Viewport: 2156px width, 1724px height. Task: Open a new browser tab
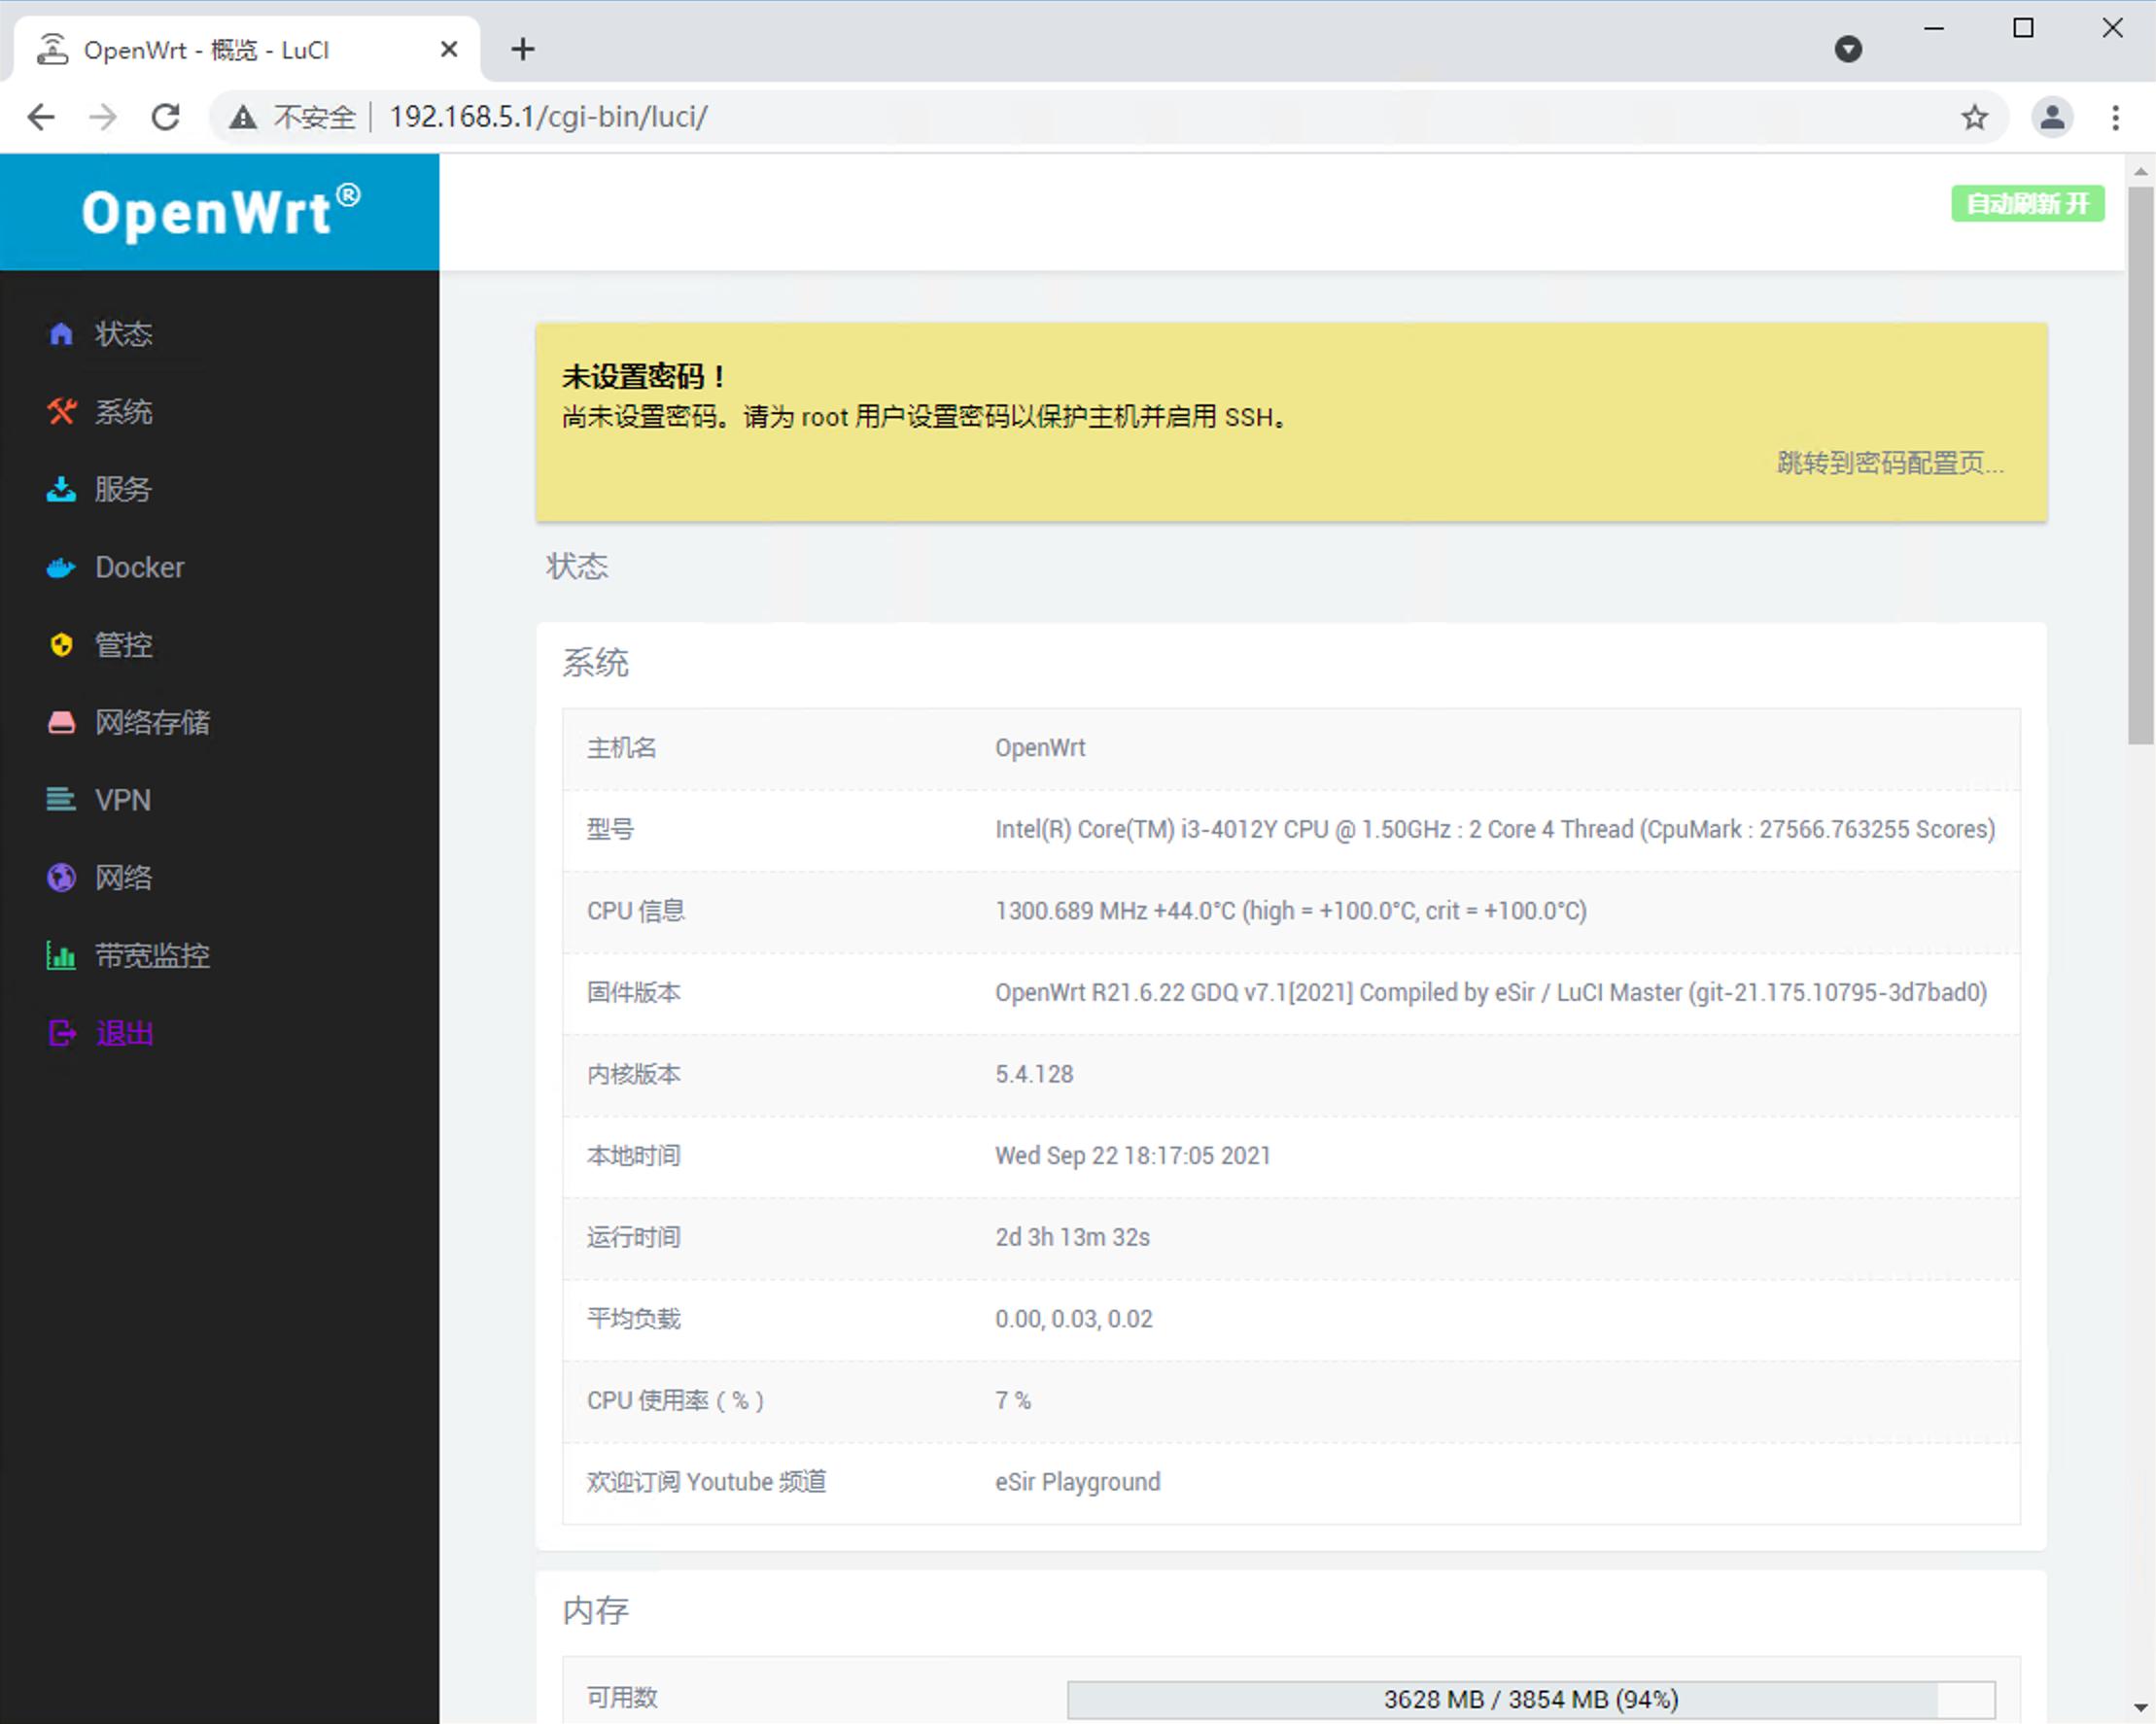coord(522,48)
